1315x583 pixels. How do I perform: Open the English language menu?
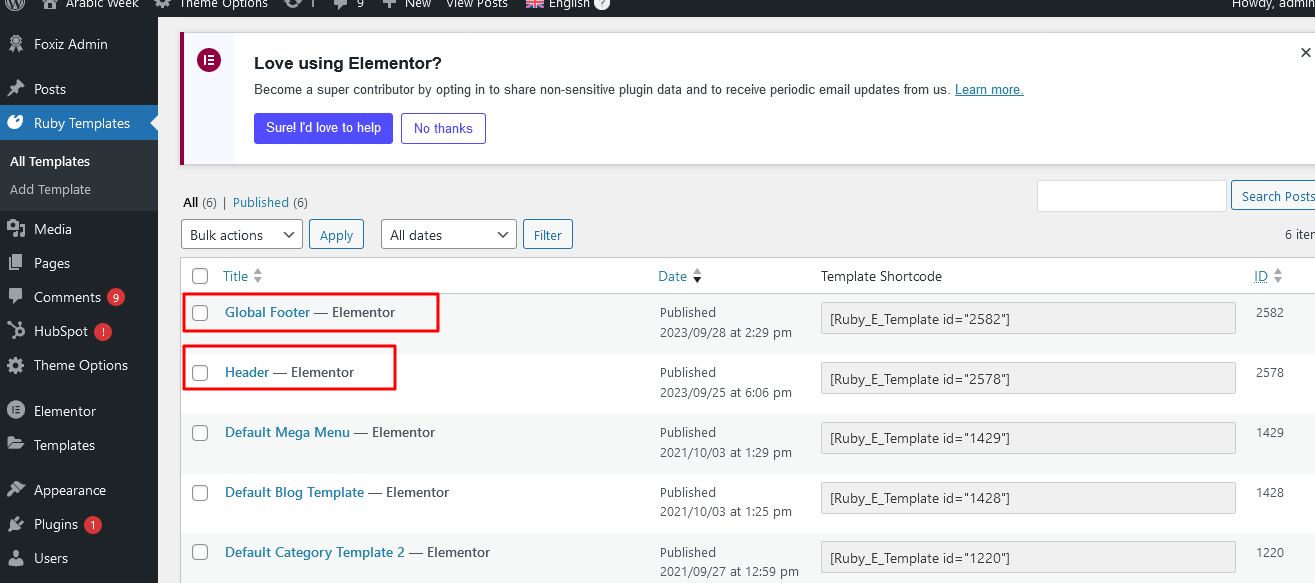coord(567,4)
